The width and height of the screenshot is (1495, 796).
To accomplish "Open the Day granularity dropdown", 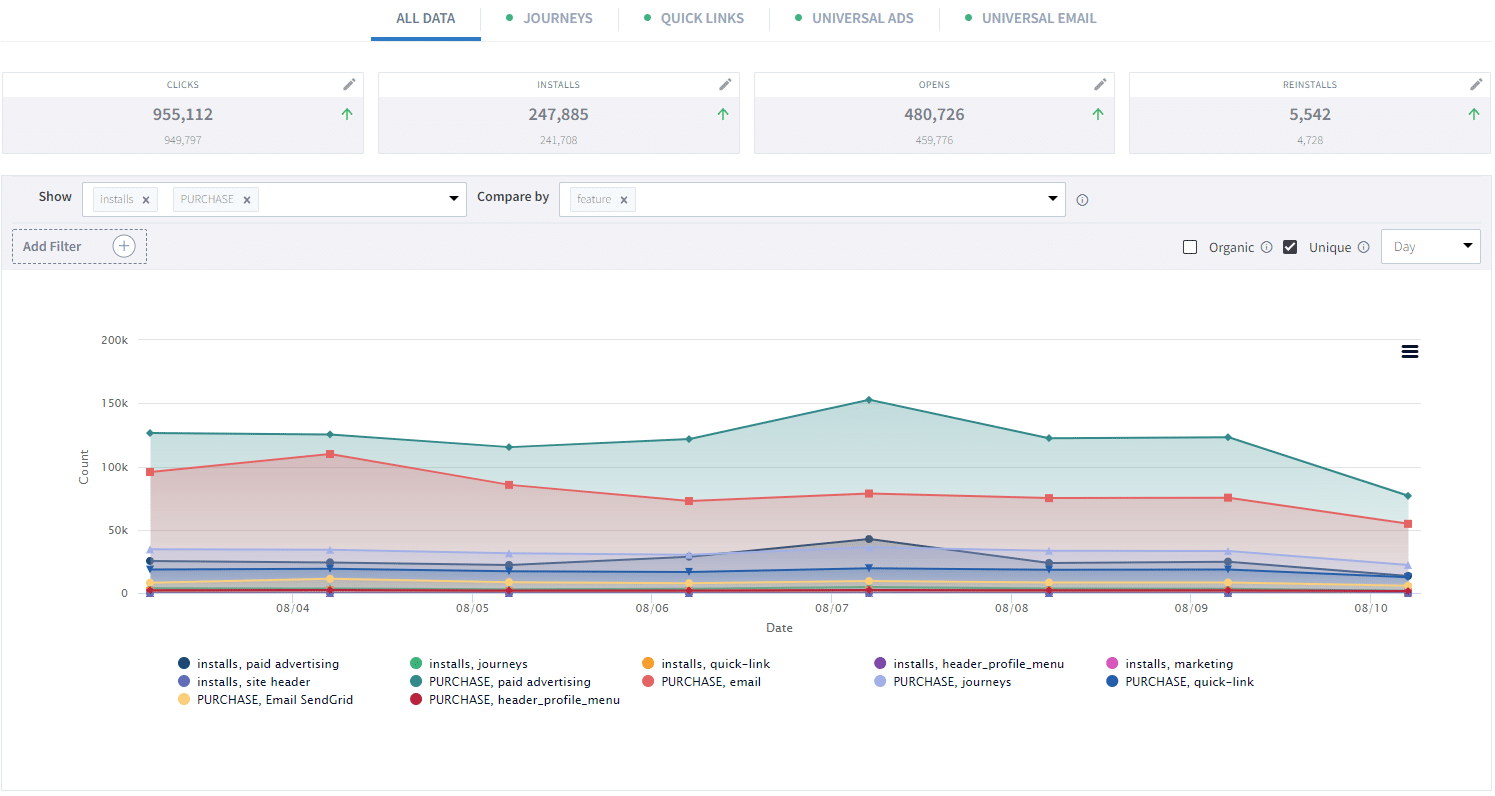I will 1430,246.
